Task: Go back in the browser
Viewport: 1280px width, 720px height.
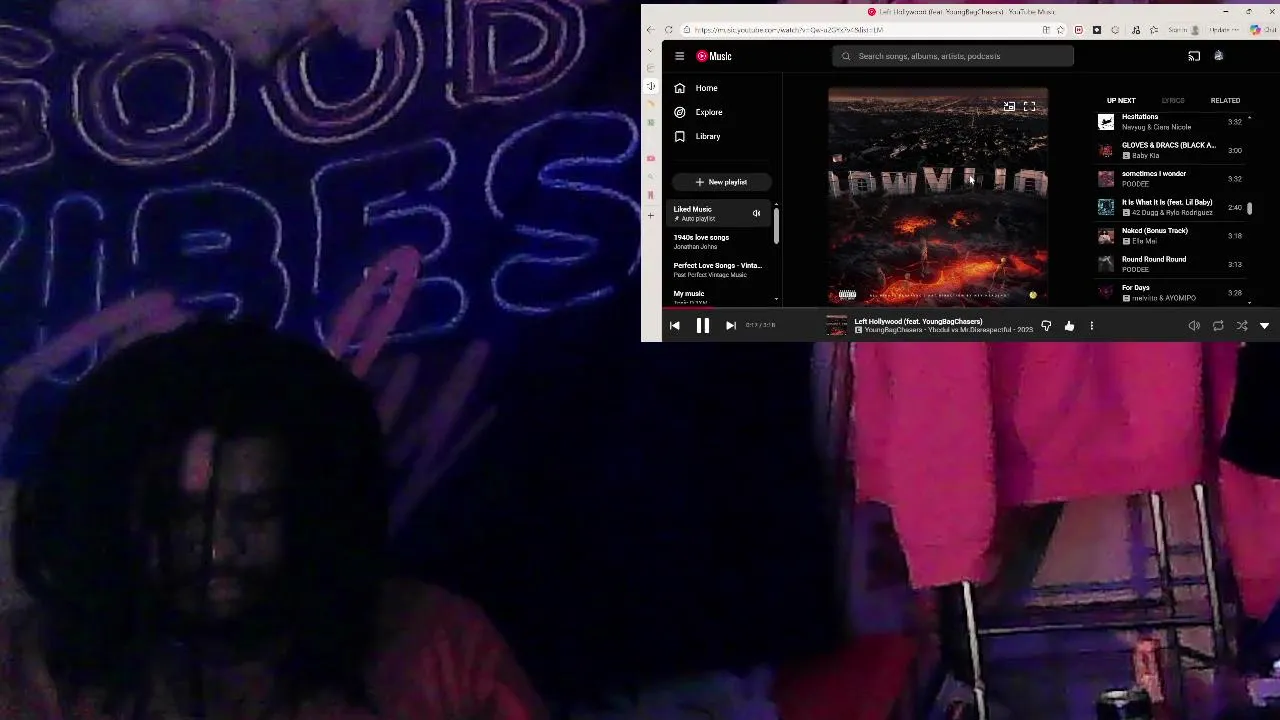Action: 651,30
